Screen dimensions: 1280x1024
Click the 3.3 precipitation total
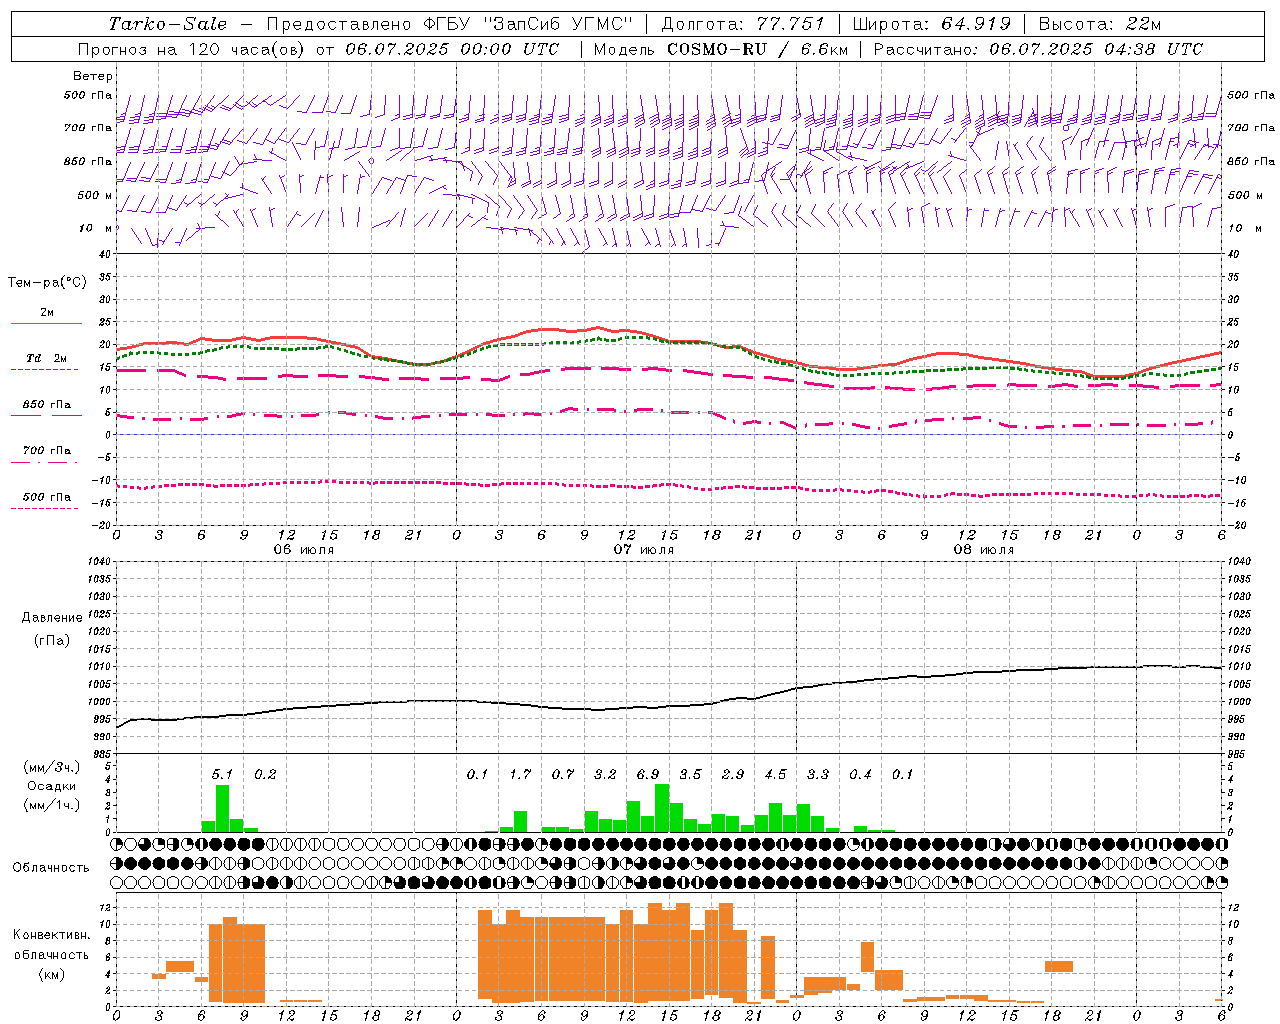coord(818,774)
